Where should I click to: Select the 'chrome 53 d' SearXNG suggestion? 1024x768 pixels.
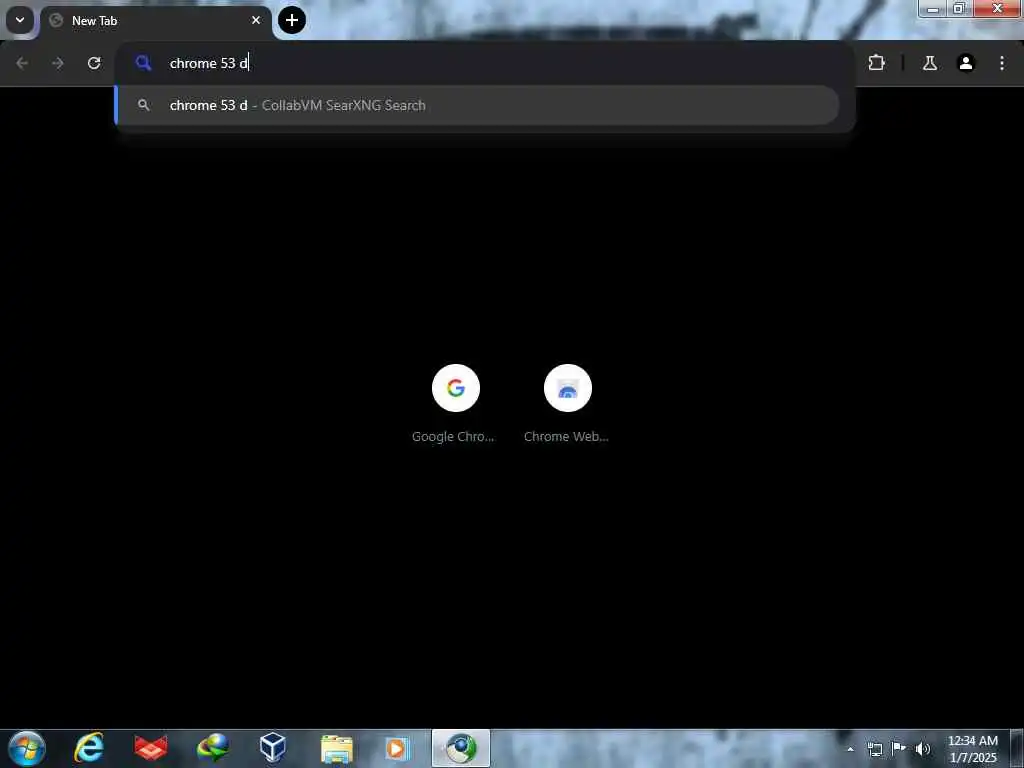click(x=477, y=105)
